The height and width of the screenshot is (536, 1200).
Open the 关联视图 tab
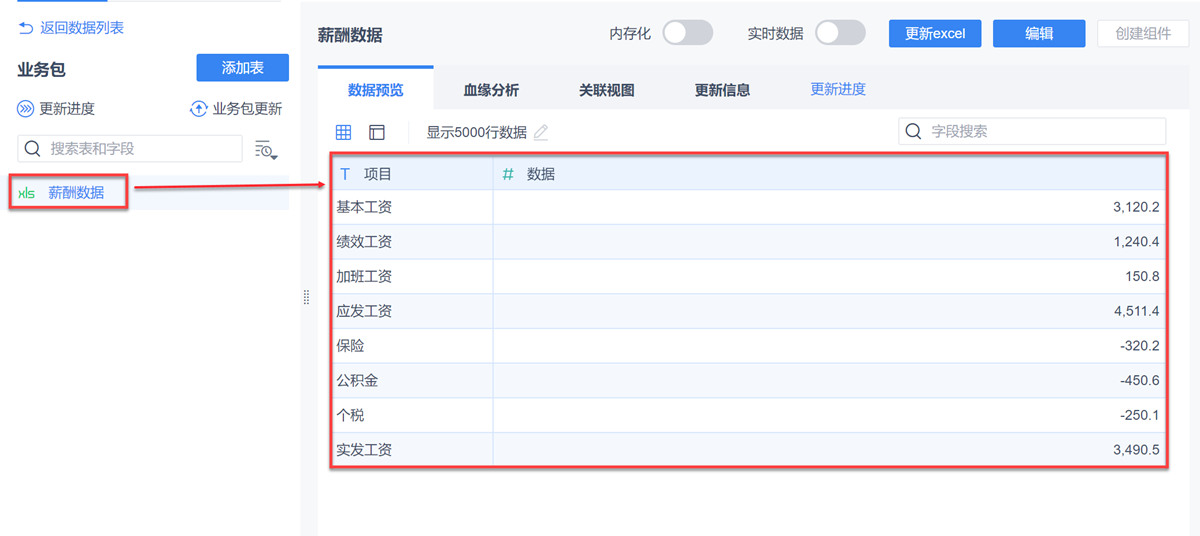click(607, 90)
